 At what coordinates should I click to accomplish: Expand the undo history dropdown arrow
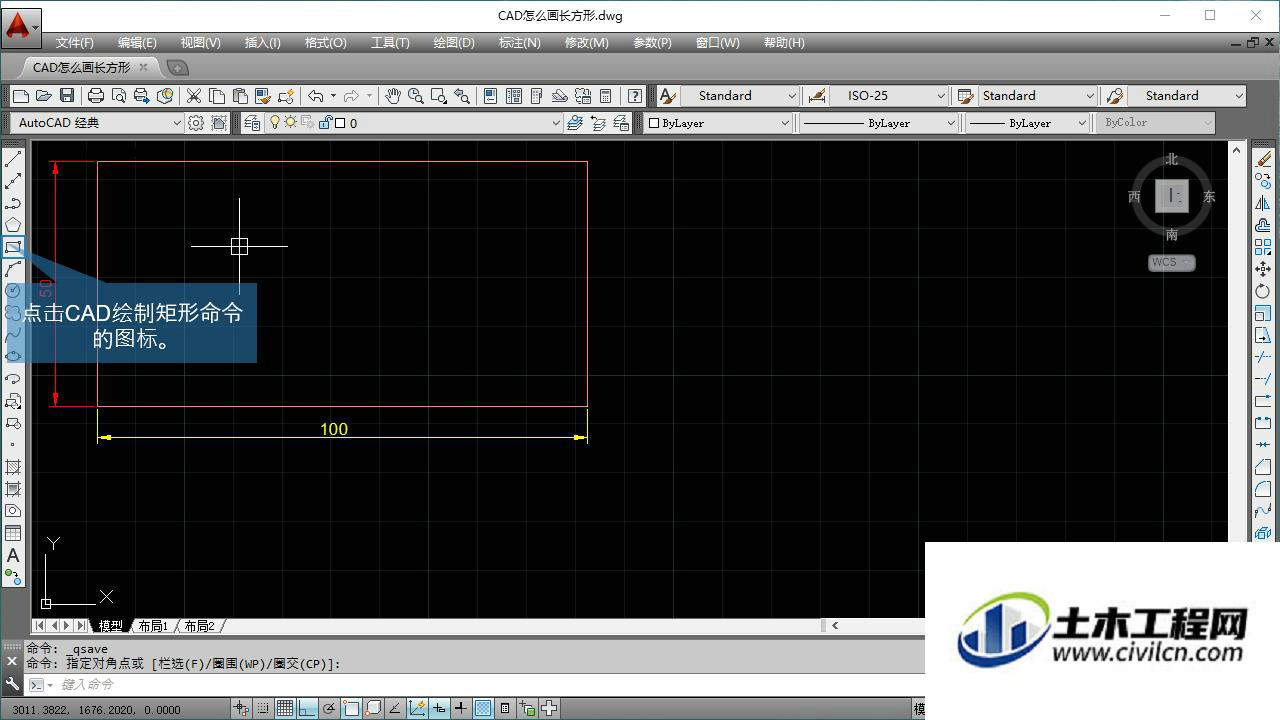333,96
